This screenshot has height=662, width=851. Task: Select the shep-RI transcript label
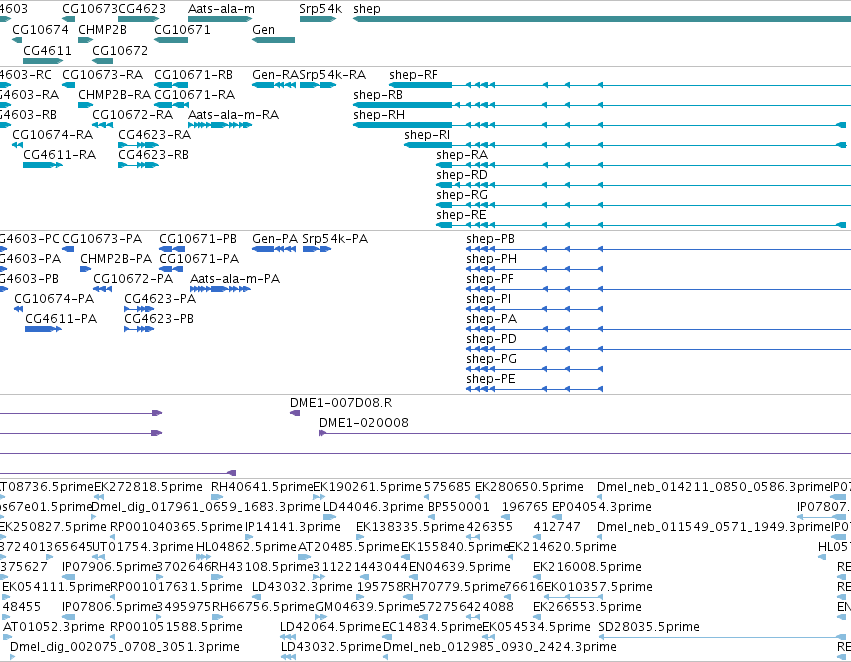pos(427,135)
